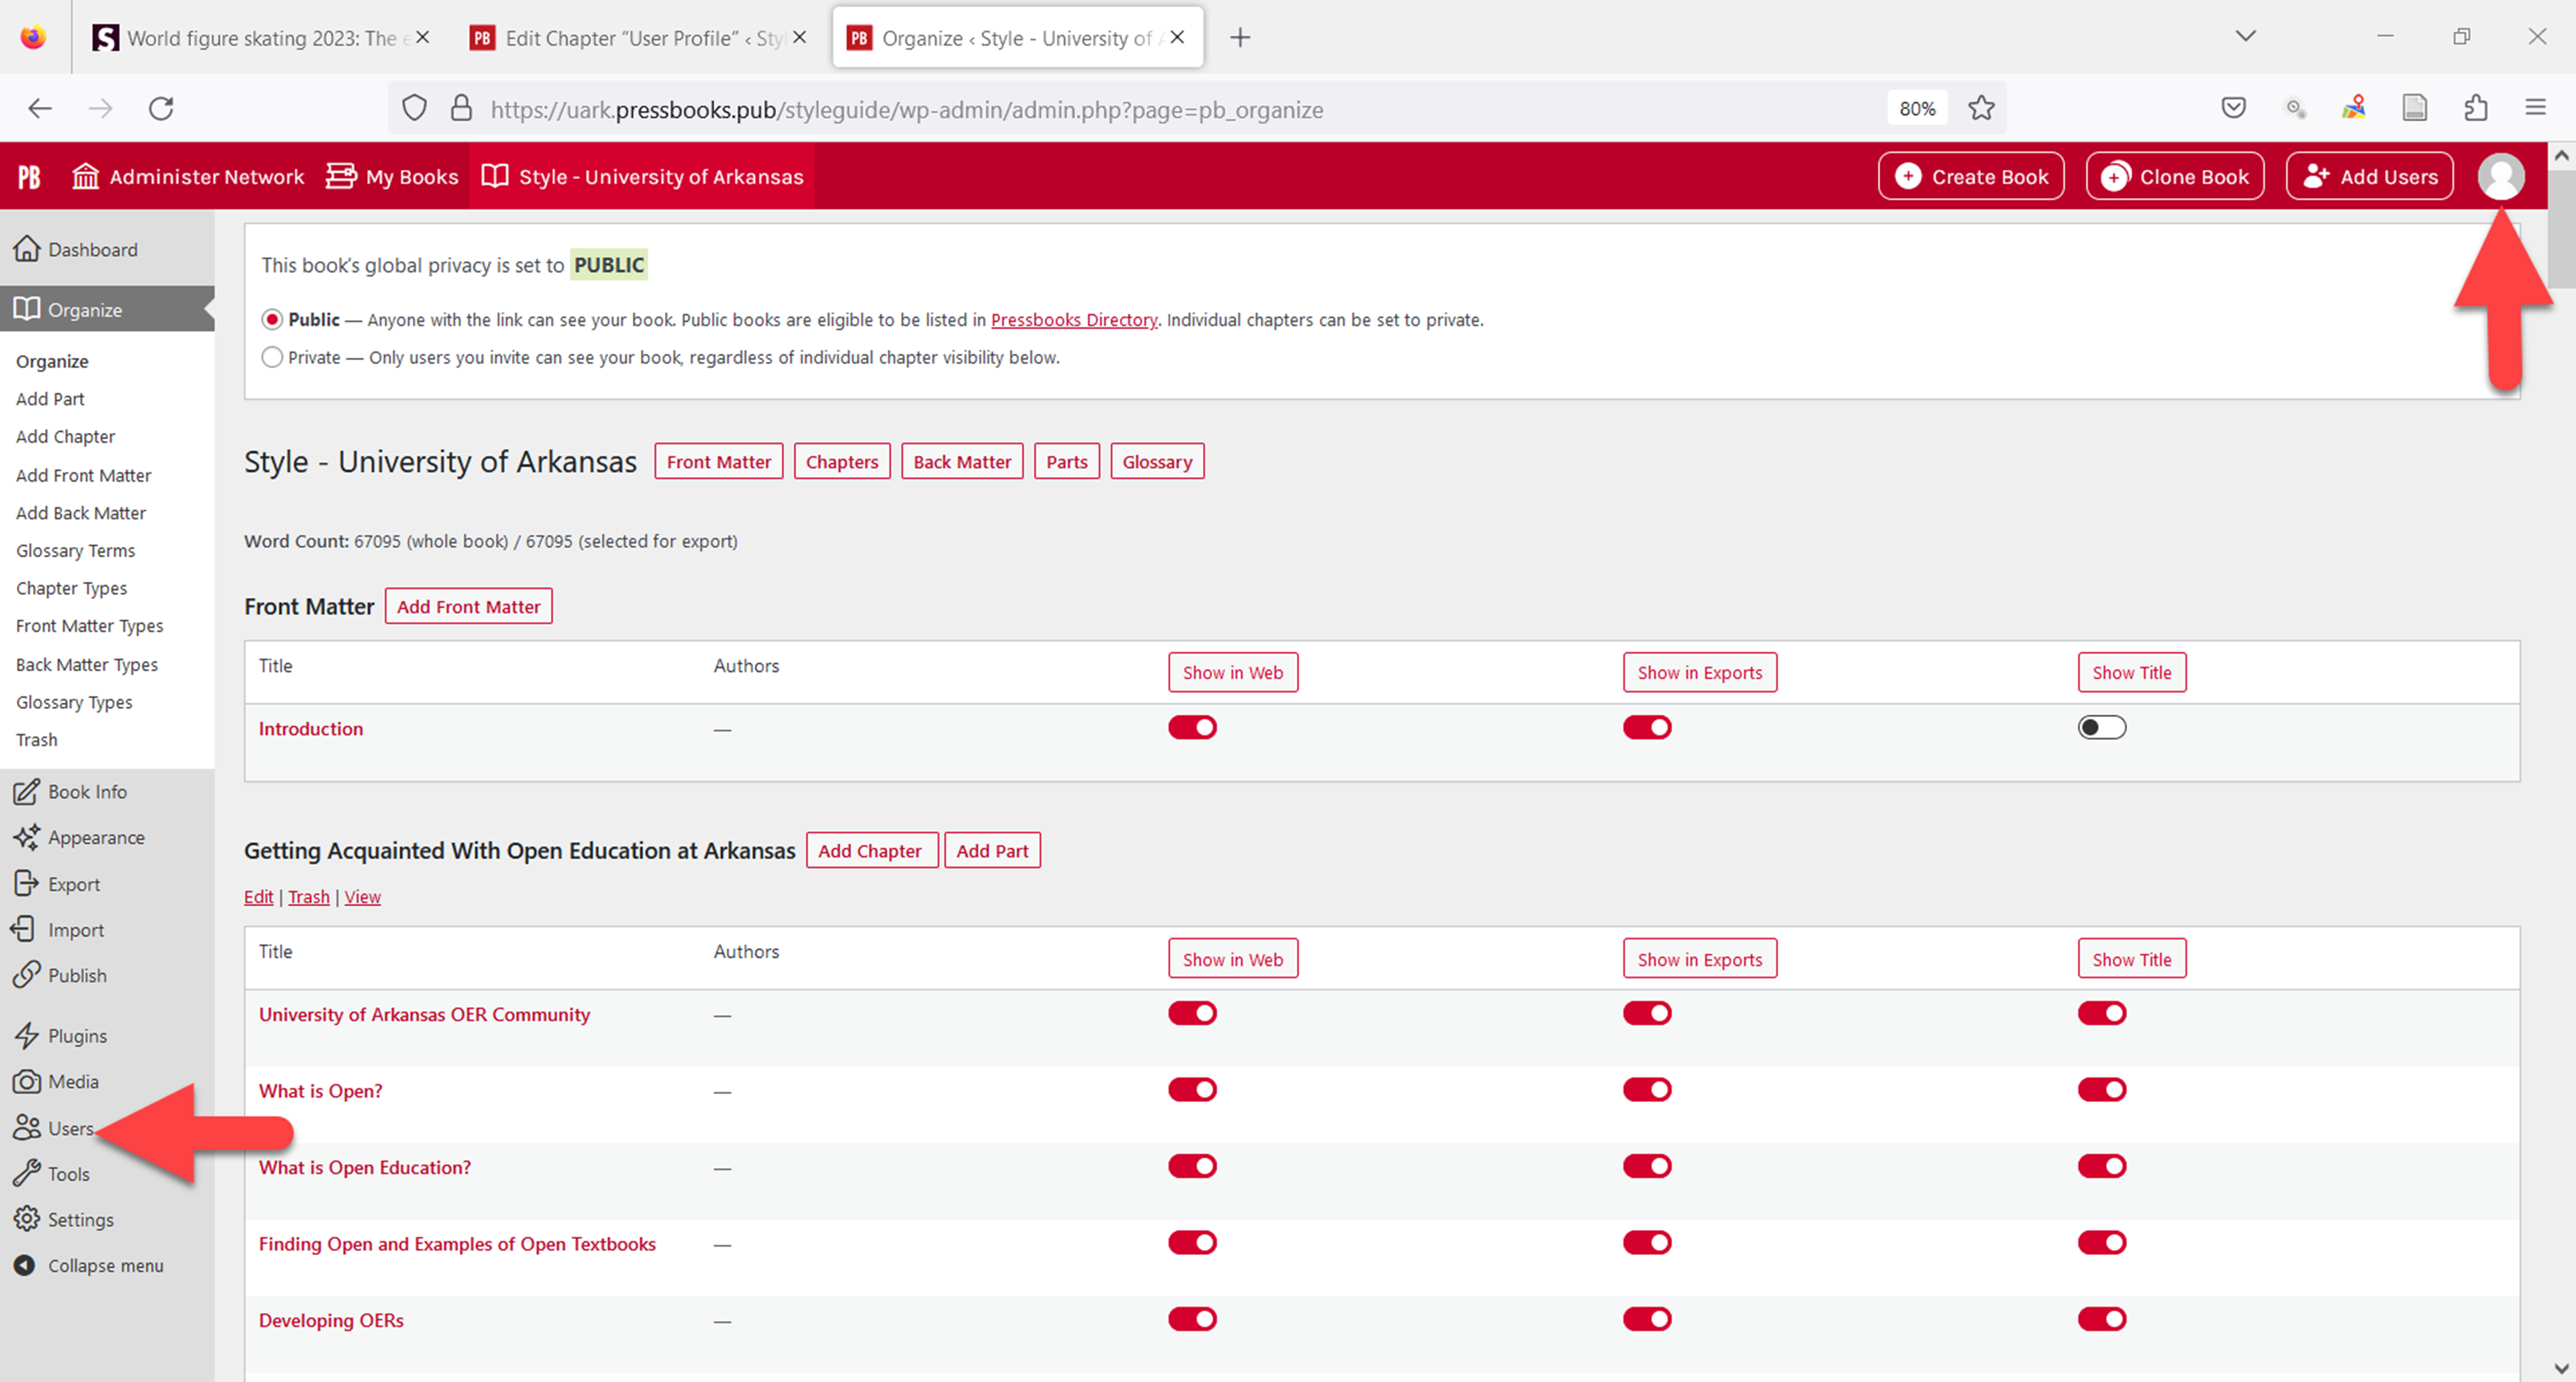
Task: Open the Introduction front matter link
Action: 311,729
